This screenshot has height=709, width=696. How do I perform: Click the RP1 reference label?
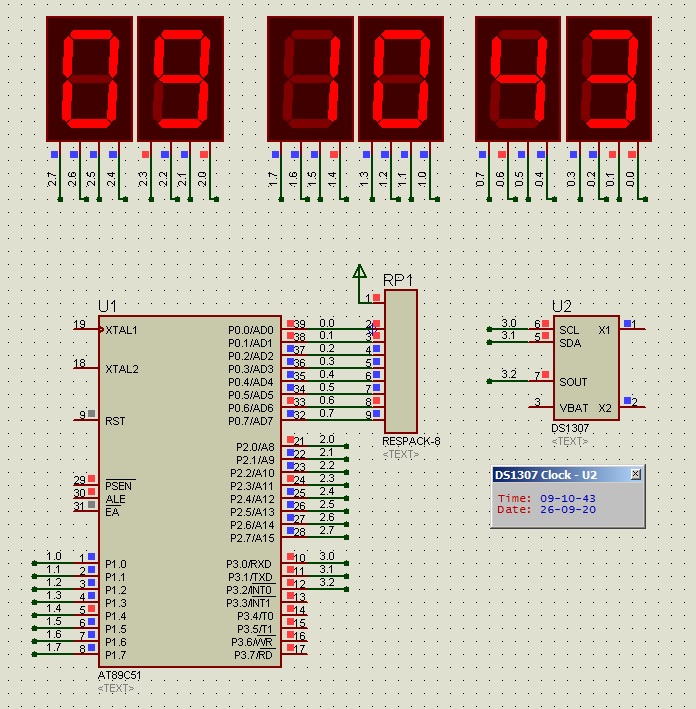(398, 280)
